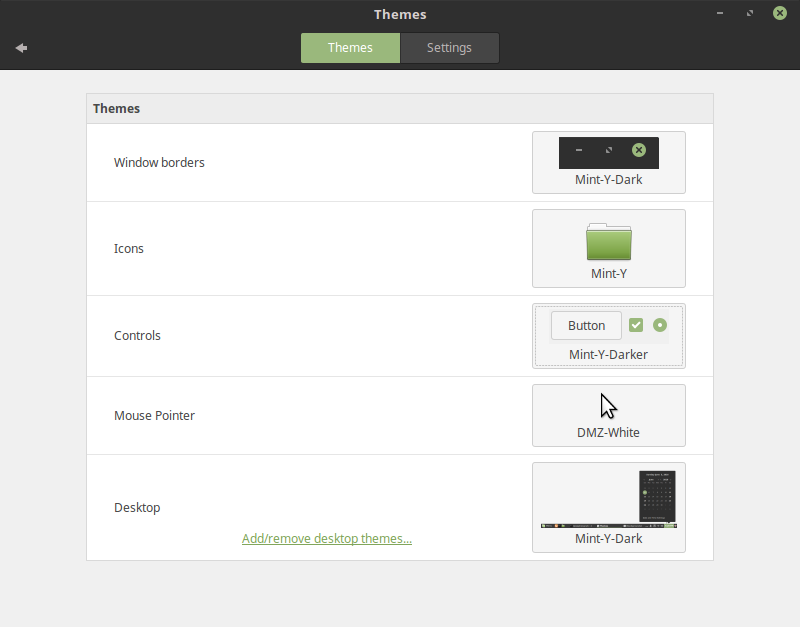
Task: Click the sample Button in Controls preview
Action: (586, 325)
